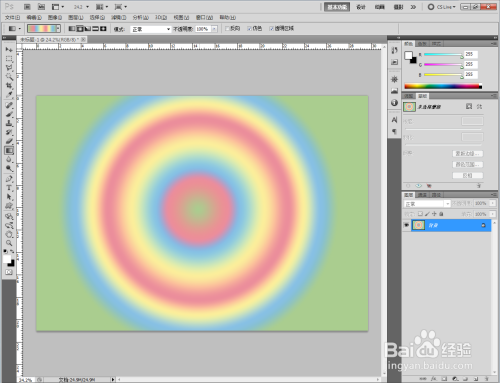Choose the Linear gradient style icon
Screen dimensions: 500x383
72,29
